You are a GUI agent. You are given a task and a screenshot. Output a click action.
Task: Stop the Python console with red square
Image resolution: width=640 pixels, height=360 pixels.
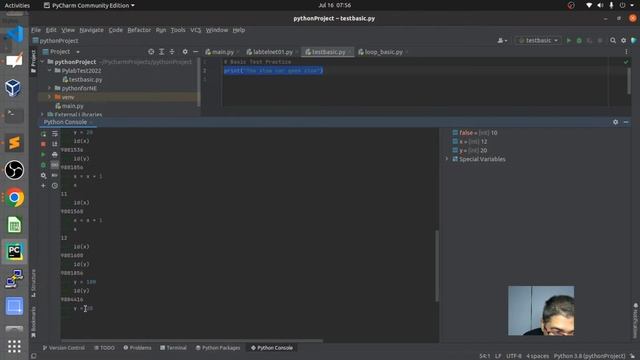tap(43, 144)
